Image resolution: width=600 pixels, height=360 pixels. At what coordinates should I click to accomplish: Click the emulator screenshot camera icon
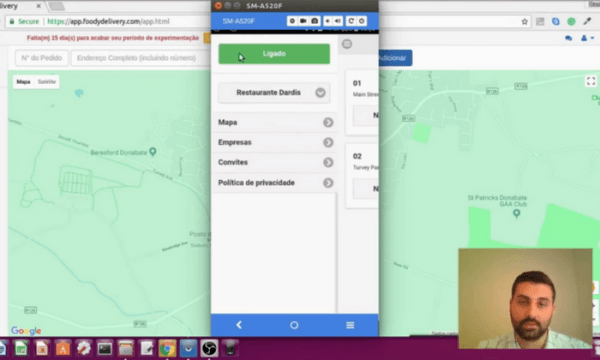(x=315, y=21)
